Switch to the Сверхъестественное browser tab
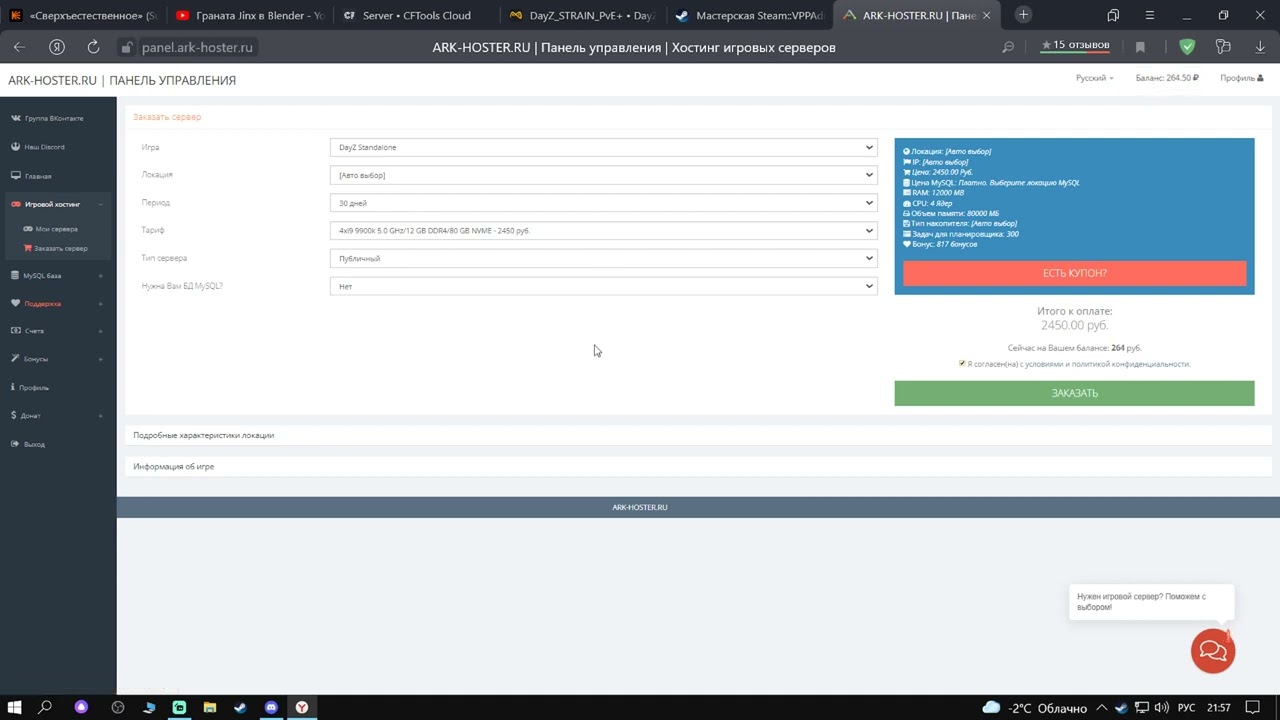Viewport: 1280px width, 720px height. pos(83,15)
